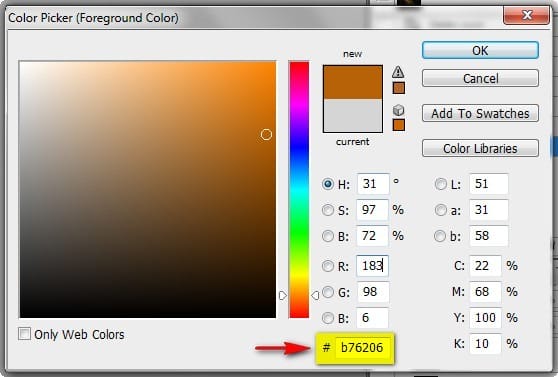Select the in-gamut color swatch under the warning triangle
This screenshot has height=377, width=558.
point(399,88)
